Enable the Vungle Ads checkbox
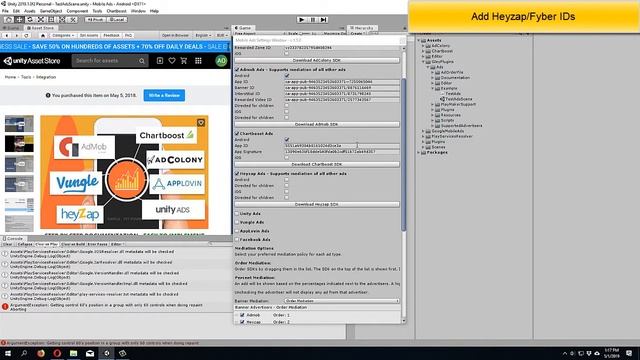 (237, 222)
